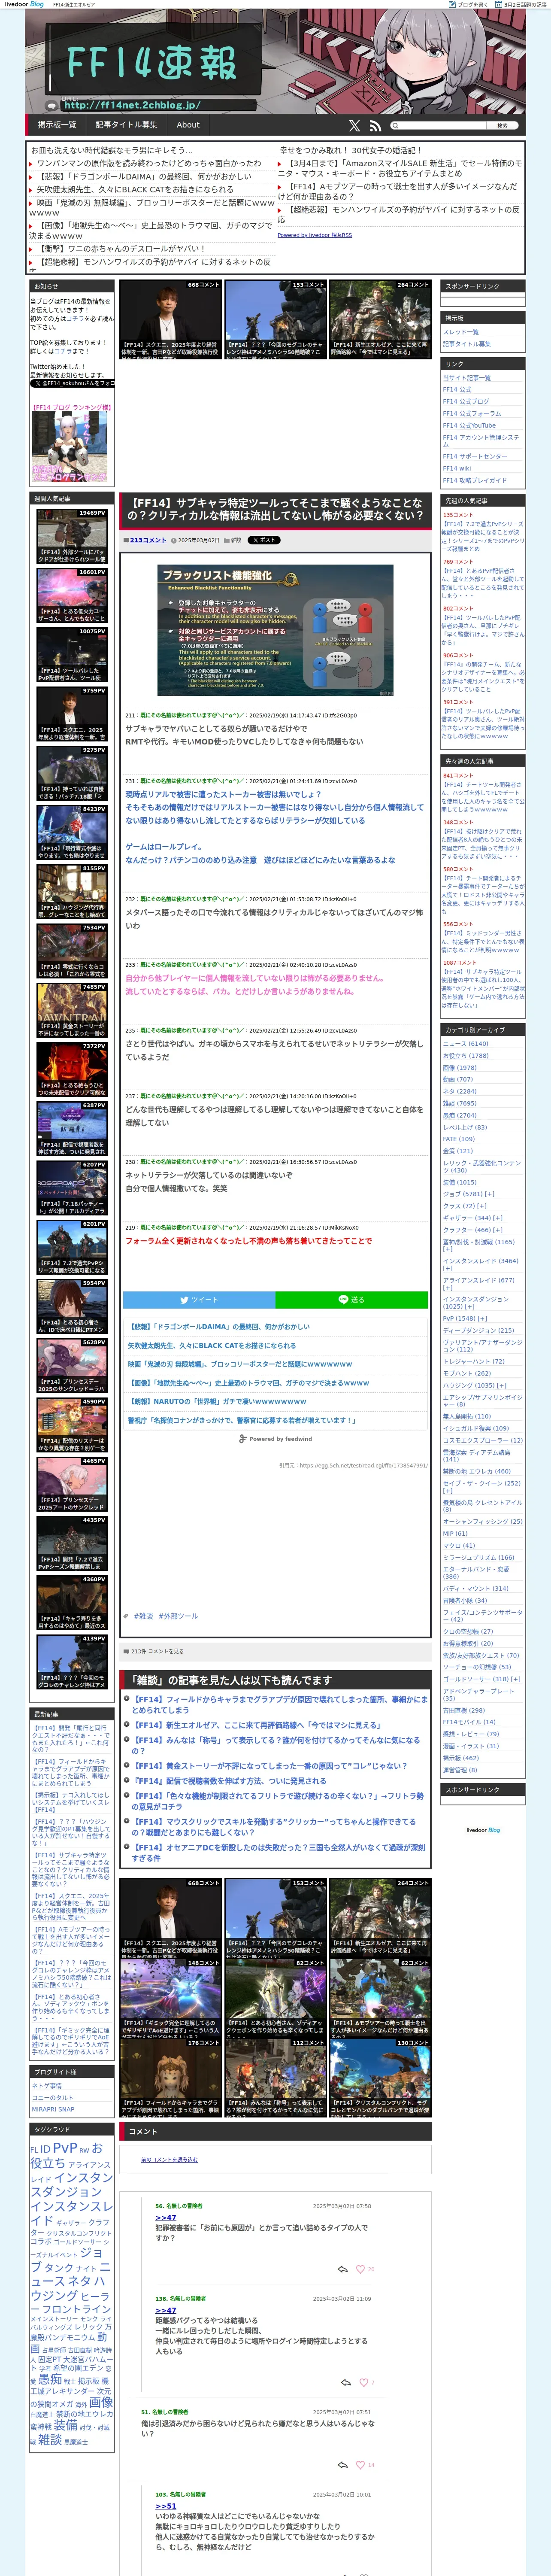Open FF14 wiki sidebar link
The height and width of the screenshot is (2576, 551).
(x=457, y=468)
